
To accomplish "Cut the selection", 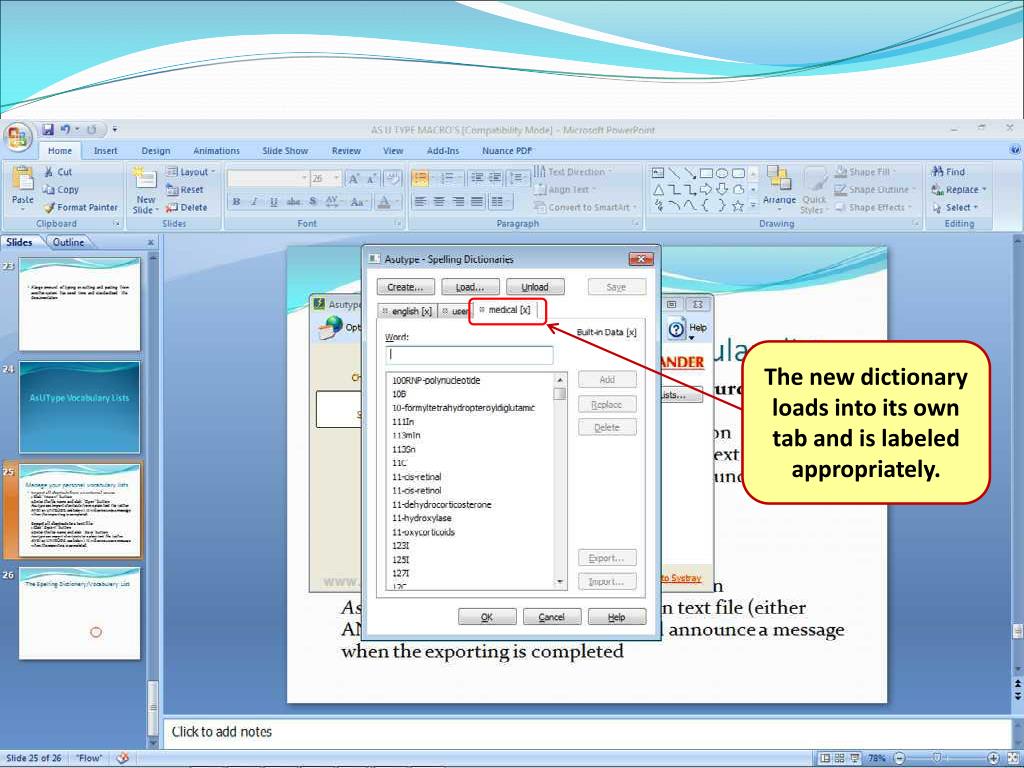I will pyautogui.click(x=58, y=172).
